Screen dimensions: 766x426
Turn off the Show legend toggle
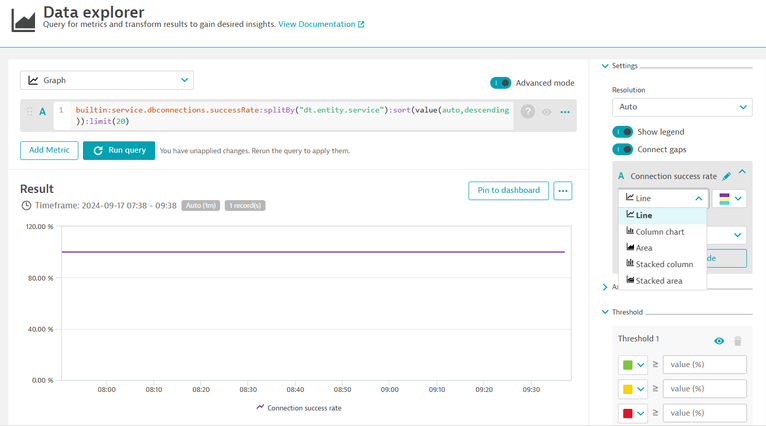[x=622, y=132]
